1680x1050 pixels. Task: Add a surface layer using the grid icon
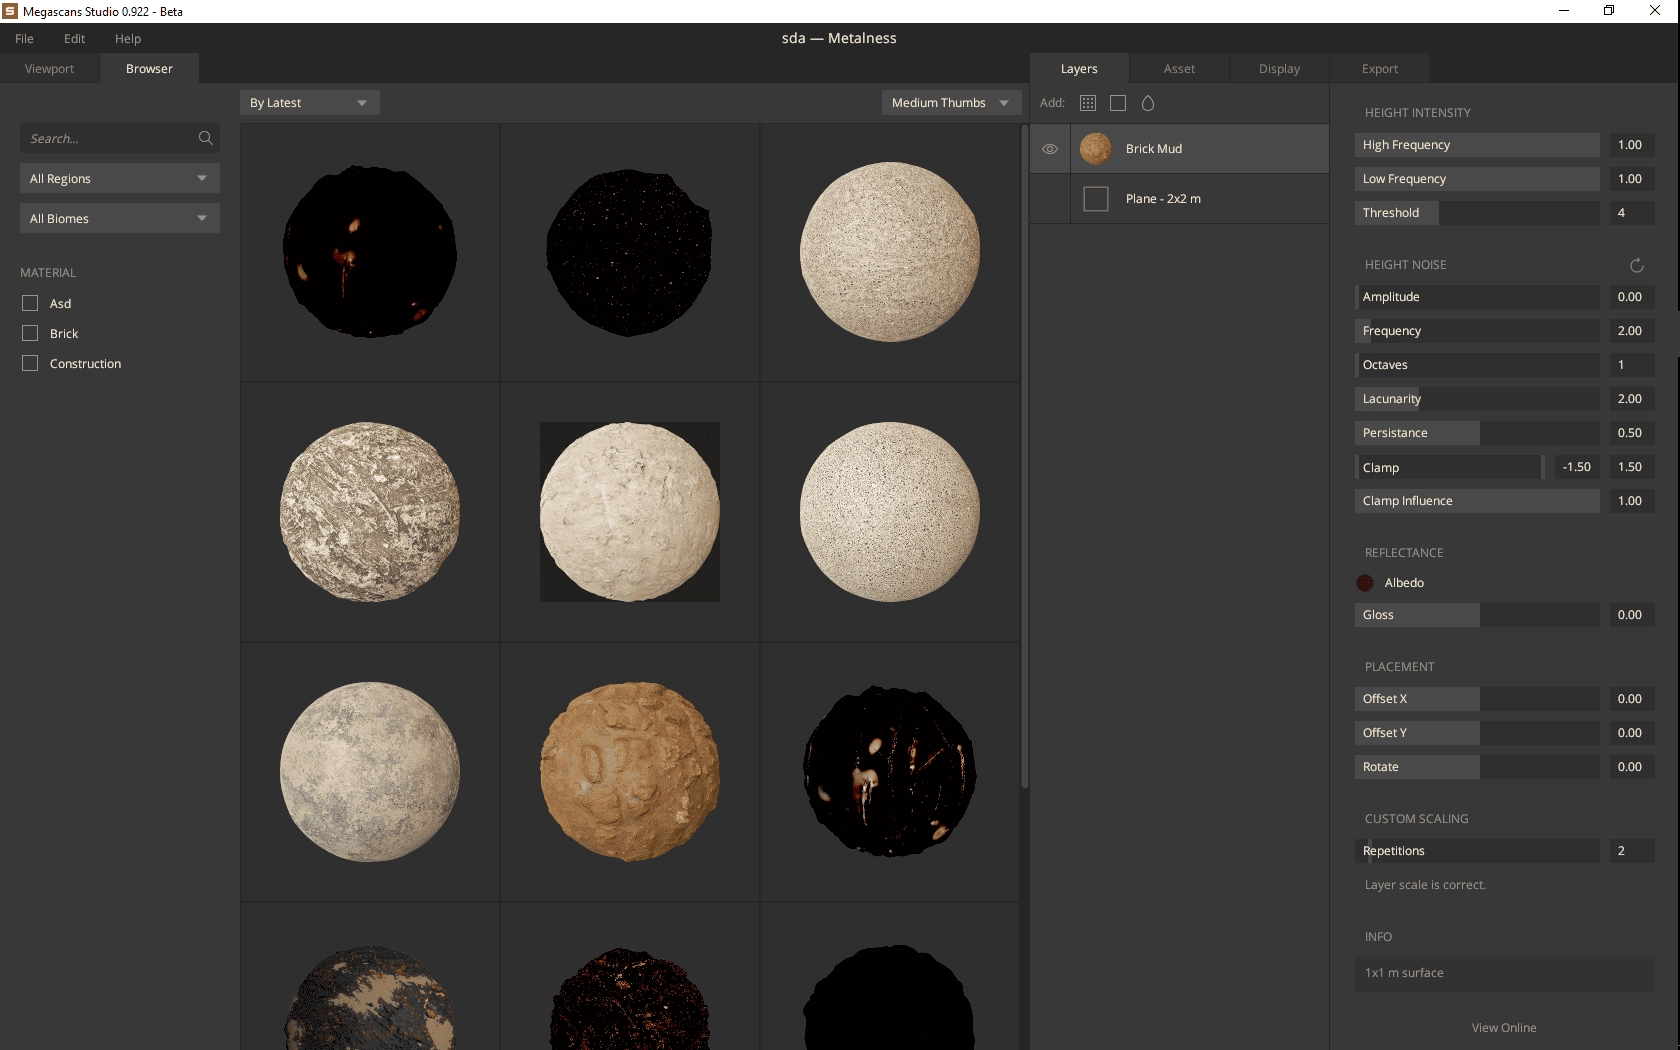point(1088,103)
